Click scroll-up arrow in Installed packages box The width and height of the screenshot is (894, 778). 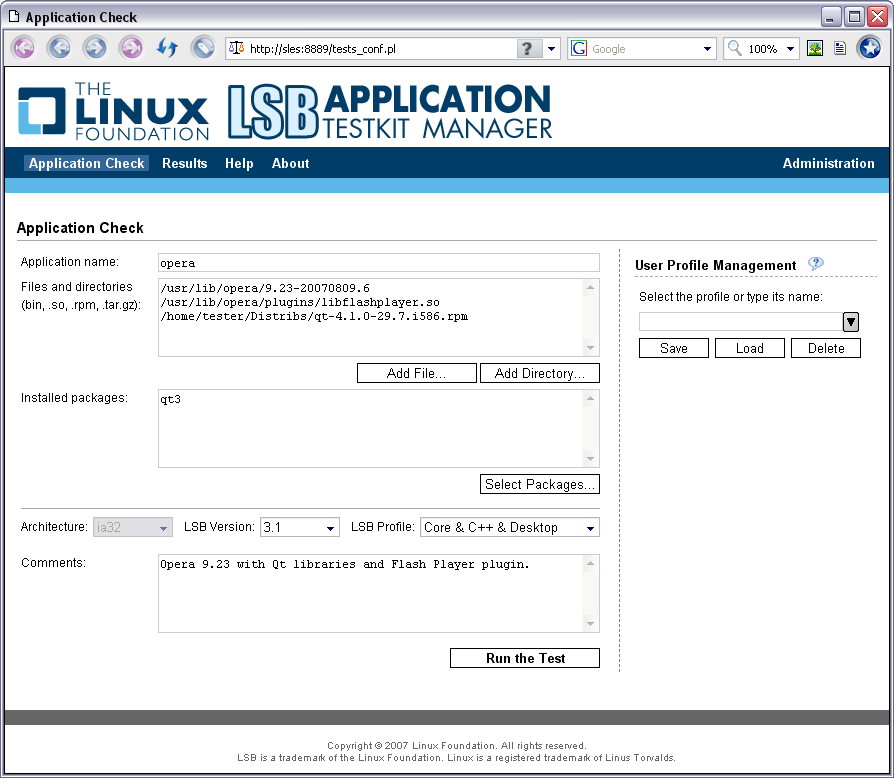591,398
